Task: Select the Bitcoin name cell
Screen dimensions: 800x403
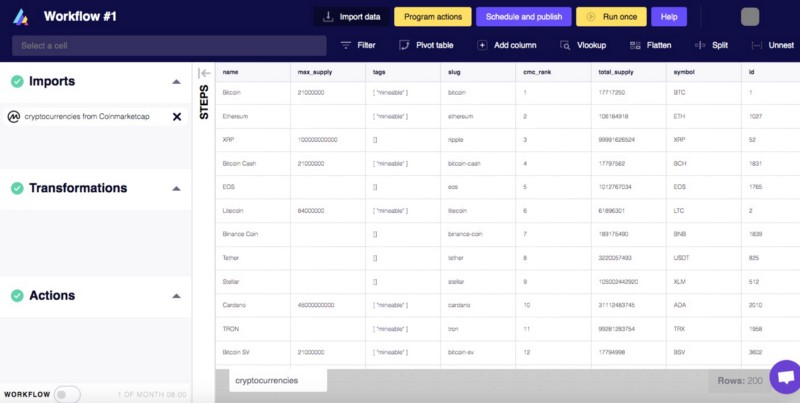Action: (253, 93)
